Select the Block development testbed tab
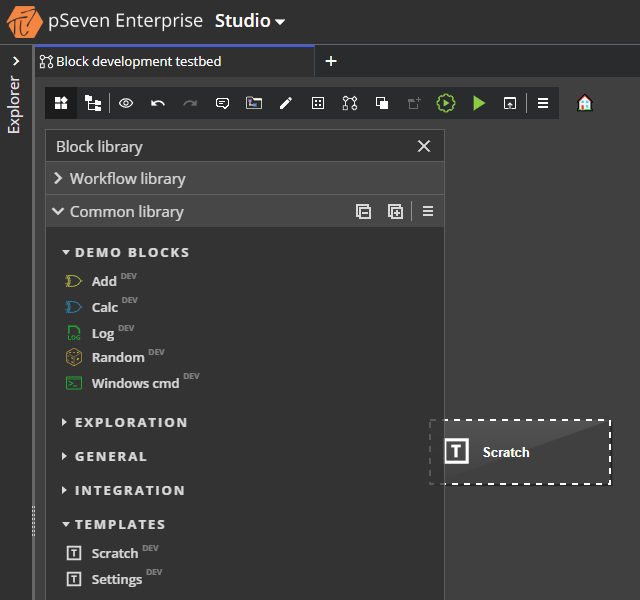Image resolution: width=640 pixels, height=600 pixels. coord(138,61)
